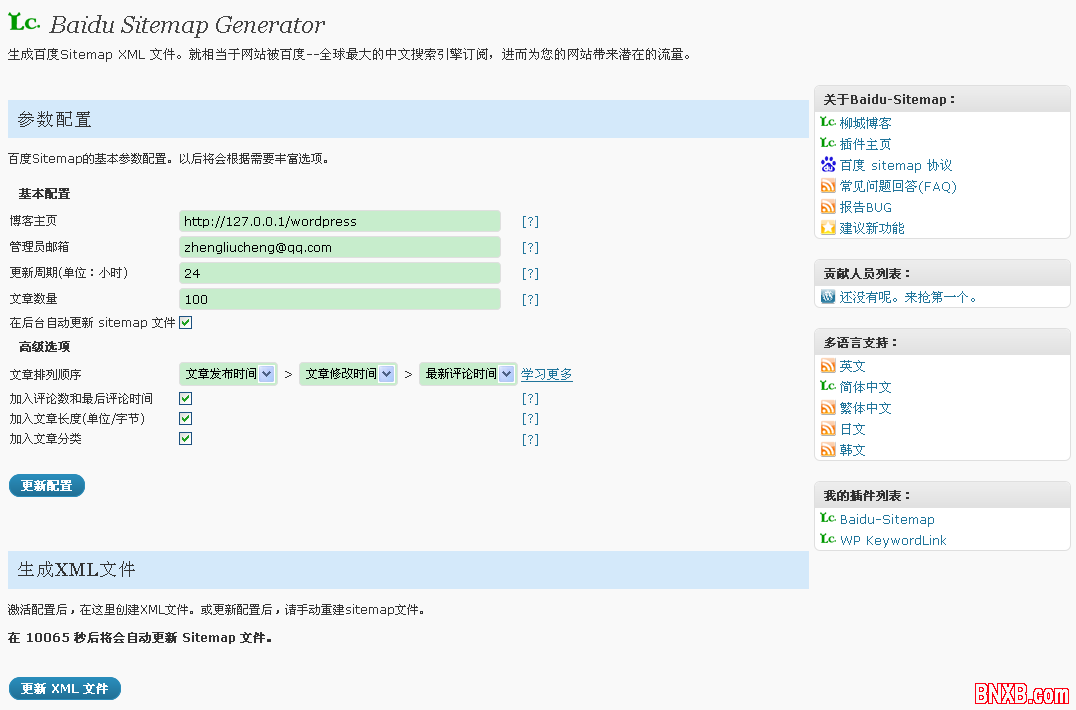The image size is (1076, 710).
Task: Click the 我的插件列表 panel header
Action: [x=942, y=495]
